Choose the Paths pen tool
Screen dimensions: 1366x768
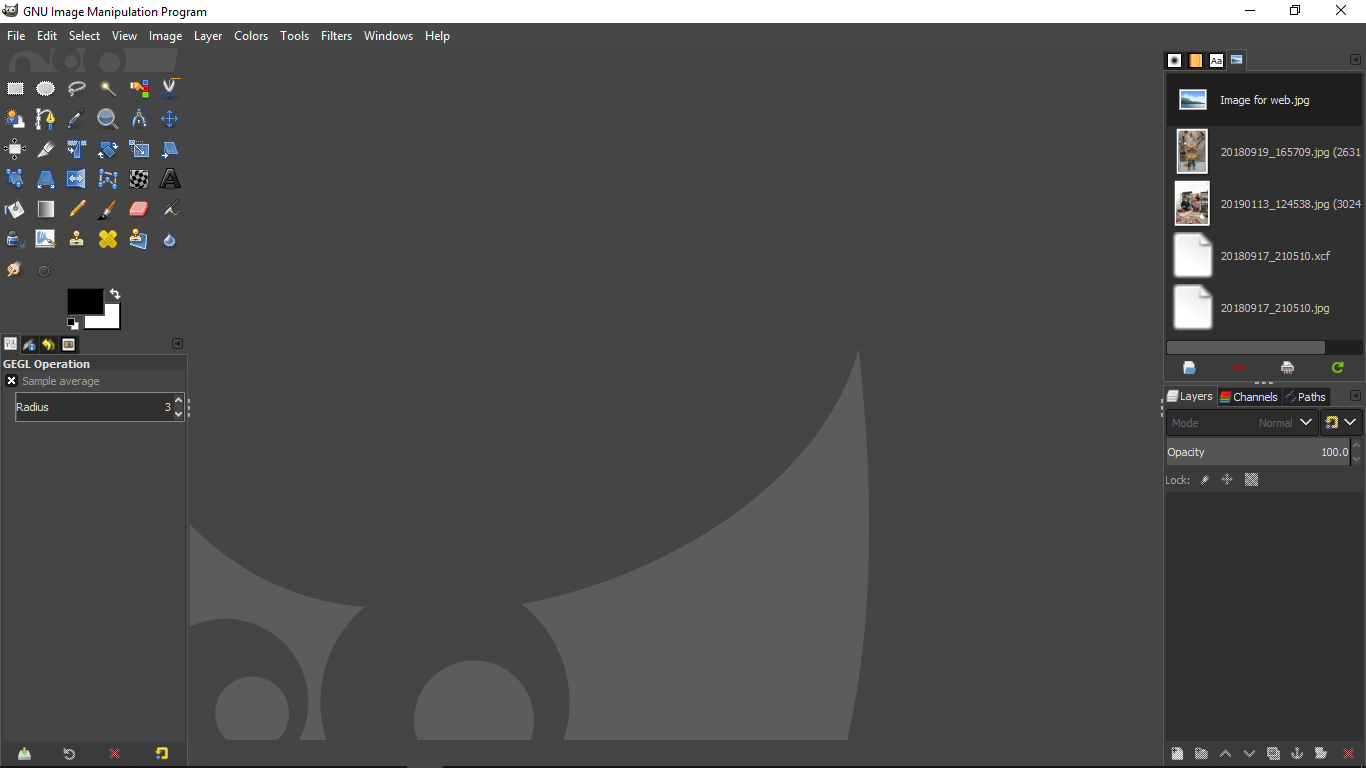tap(46, 119)
